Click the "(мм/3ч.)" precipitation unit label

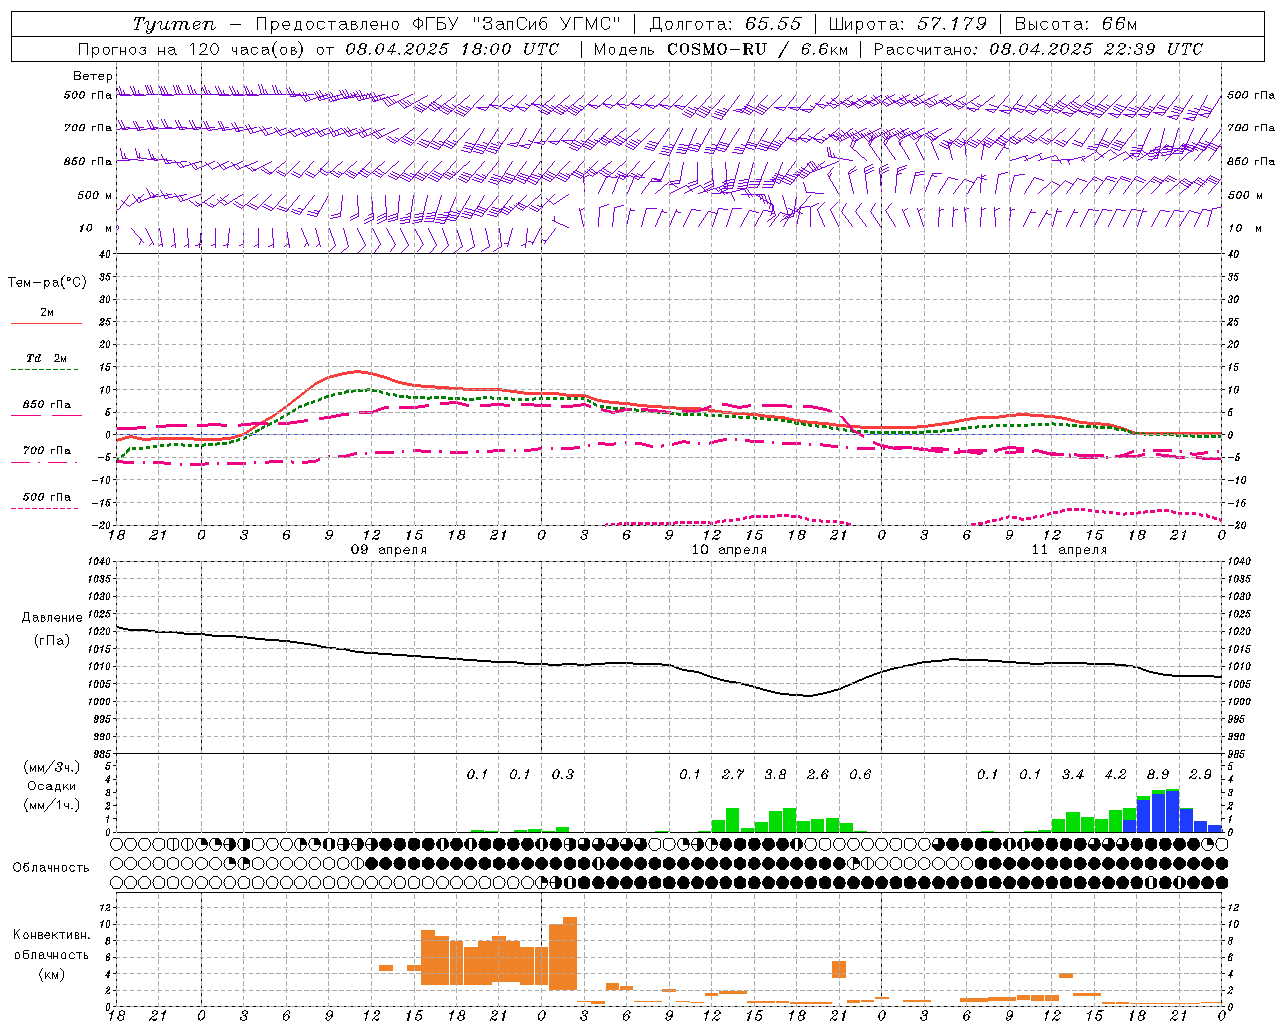tap(52, 767)
